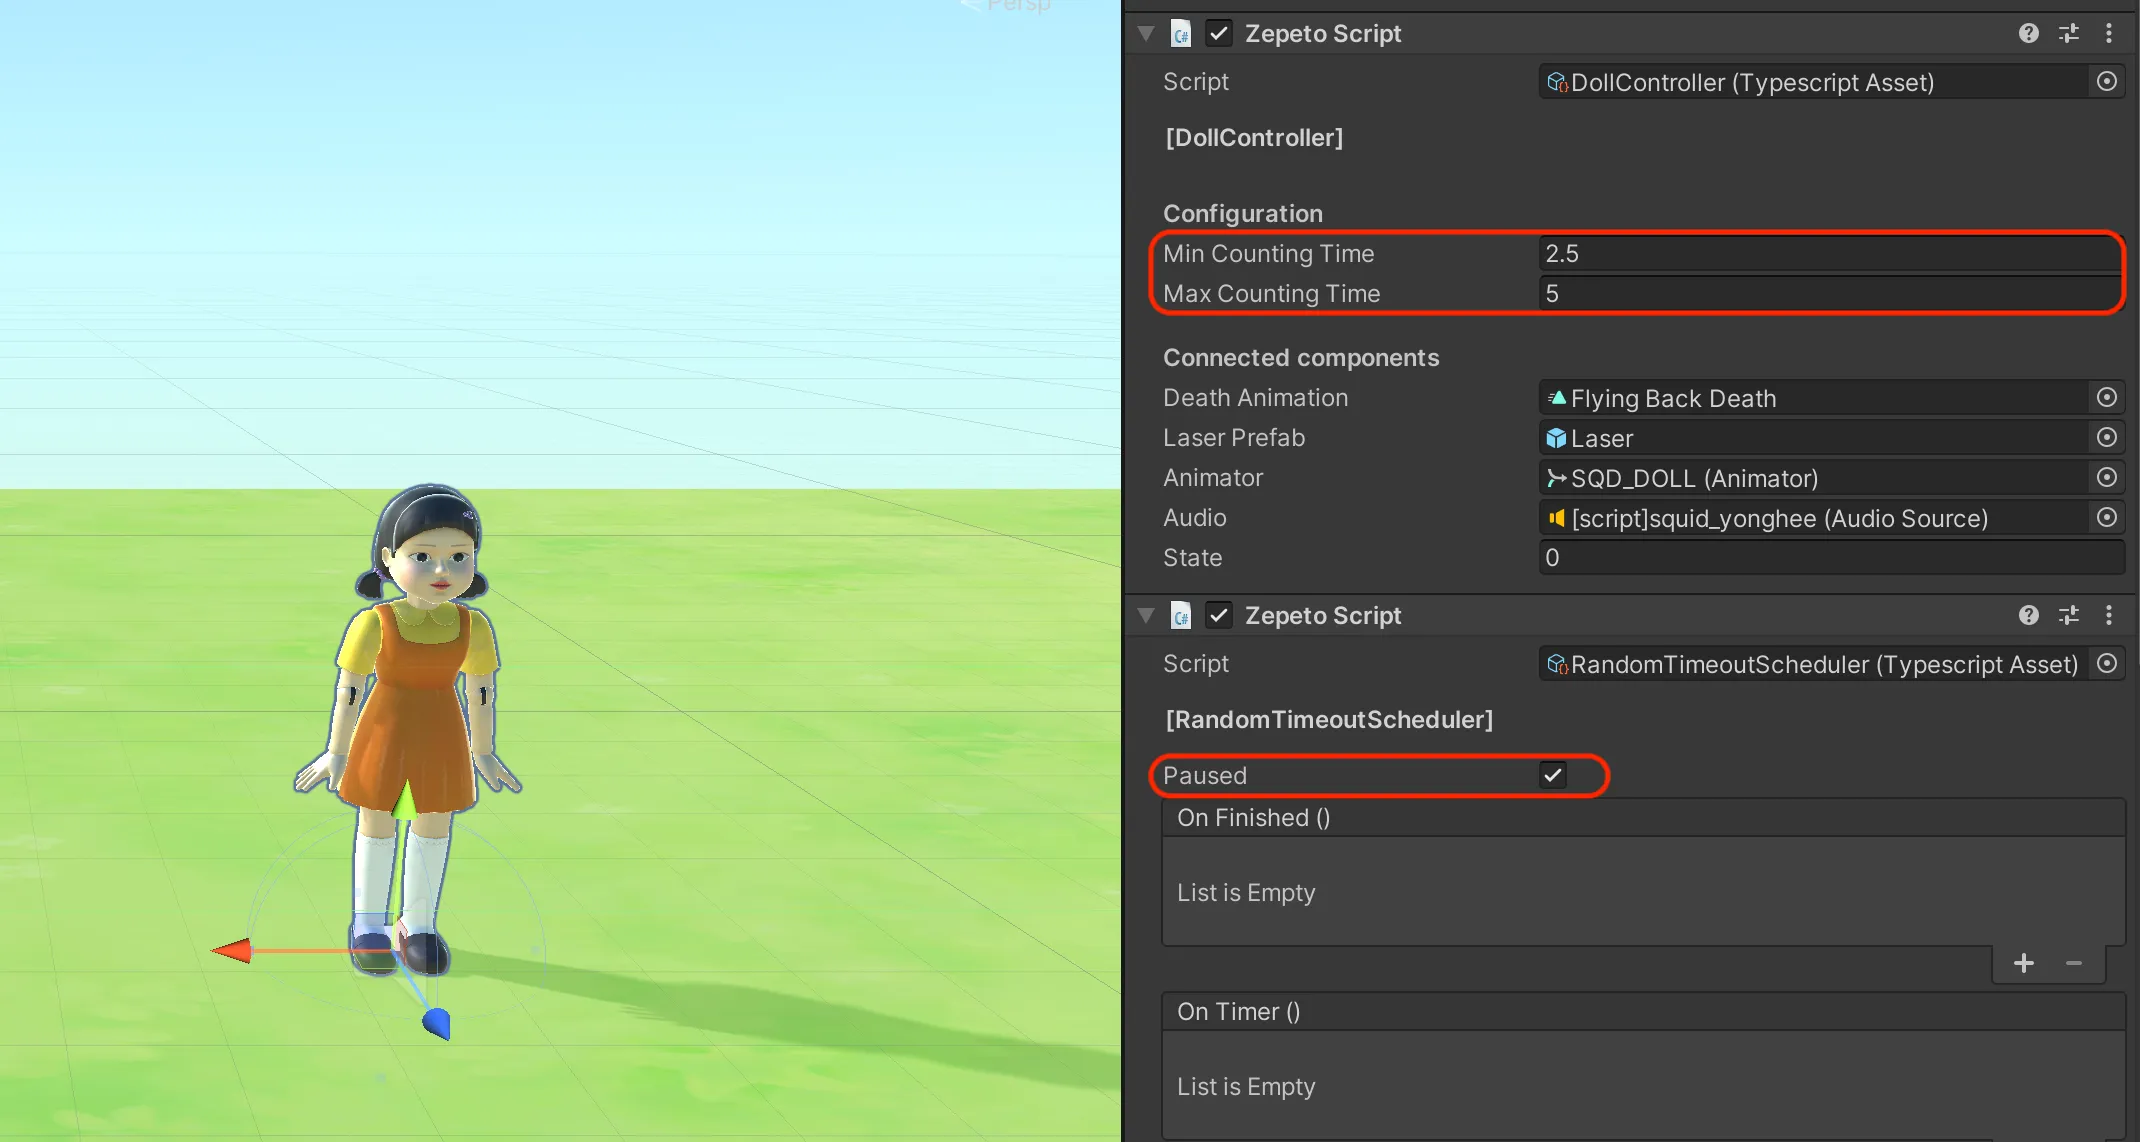
Task: Collapse the first Zepeto Script component foldout
Action: coord(1146,33)
